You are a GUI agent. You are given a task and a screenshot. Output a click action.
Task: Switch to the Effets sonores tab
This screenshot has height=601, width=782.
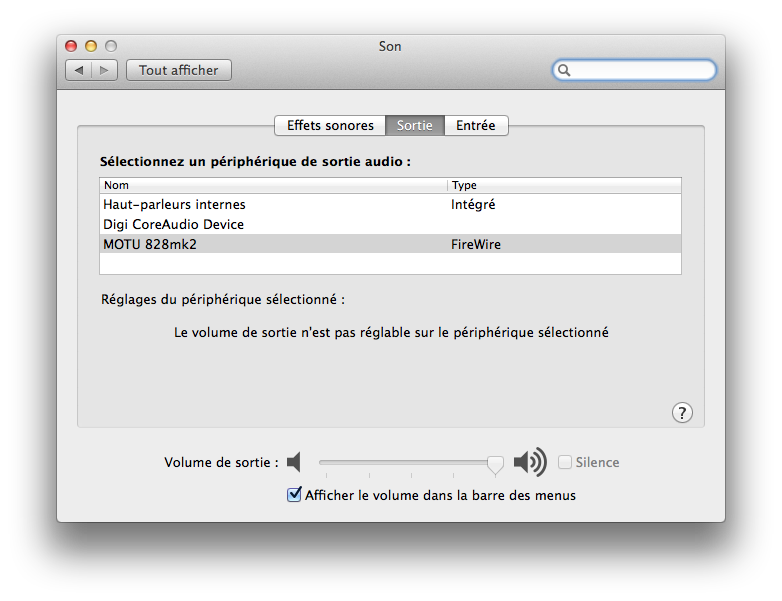pos(330,125)
